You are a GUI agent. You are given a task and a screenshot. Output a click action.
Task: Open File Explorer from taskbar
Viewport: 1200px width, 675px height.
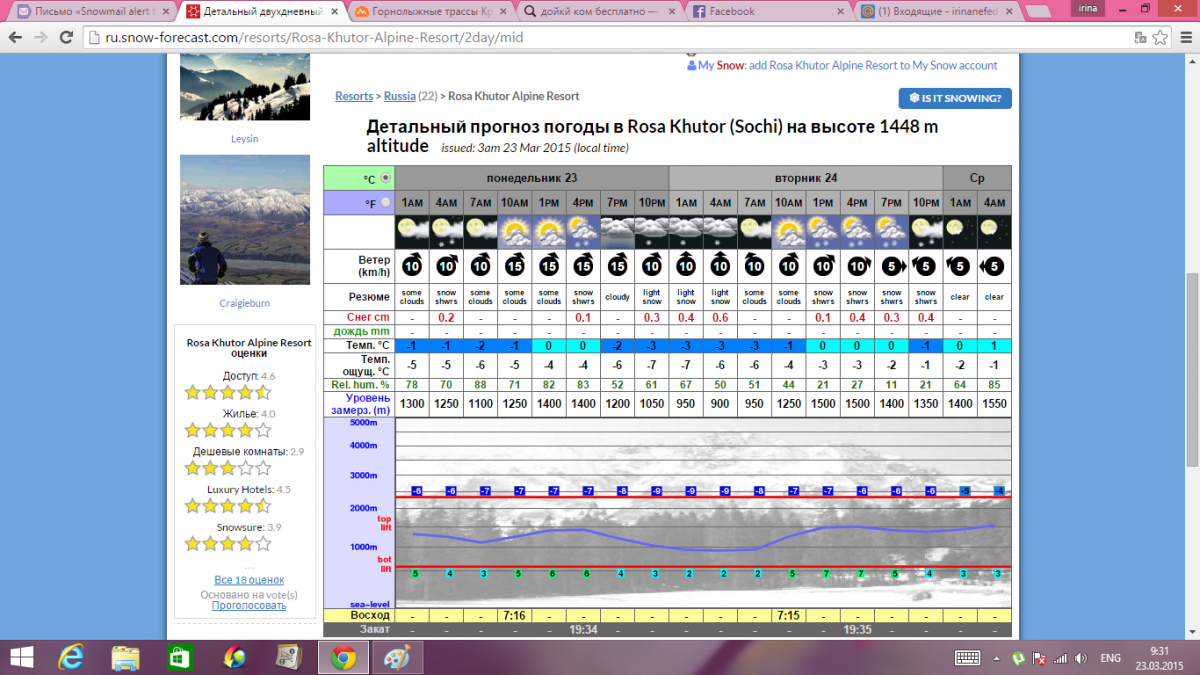[x=126, y=657]
